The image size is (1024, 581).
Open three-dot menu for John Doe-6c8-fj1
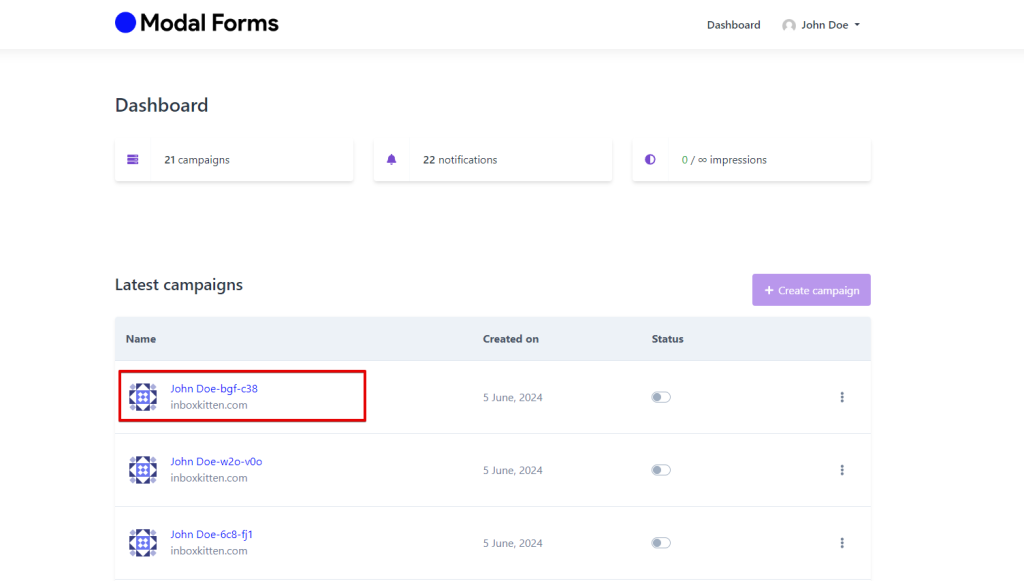coord(842,543)
